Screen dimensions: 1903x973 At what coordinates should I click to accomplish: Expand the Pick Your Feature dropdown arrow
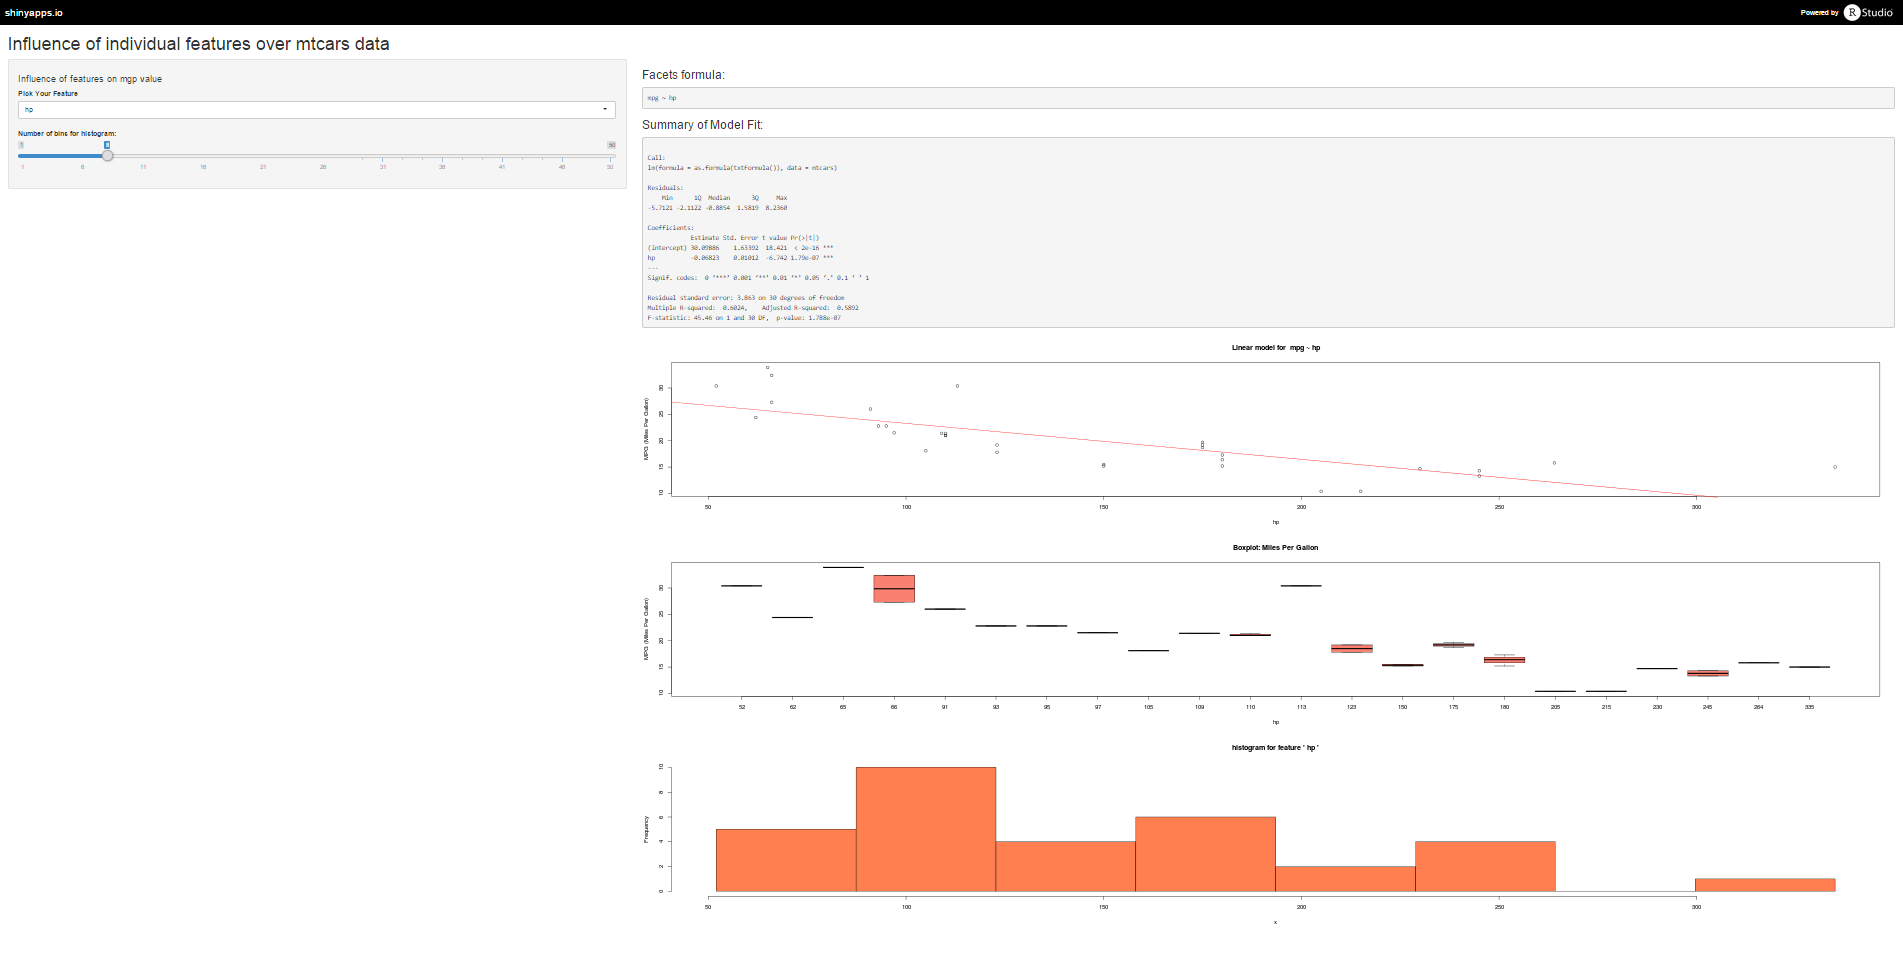pyautogui.click(x=604, y=109)
